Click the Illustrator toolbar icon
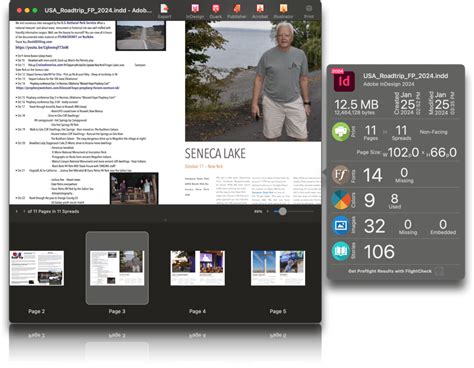 click(x=283, y=11)
